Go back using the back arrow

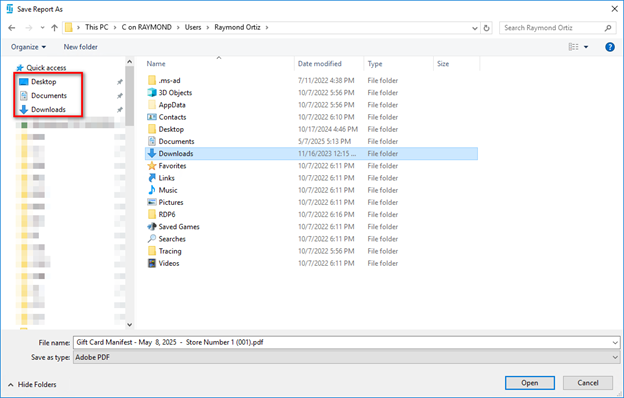coord(12,27)
